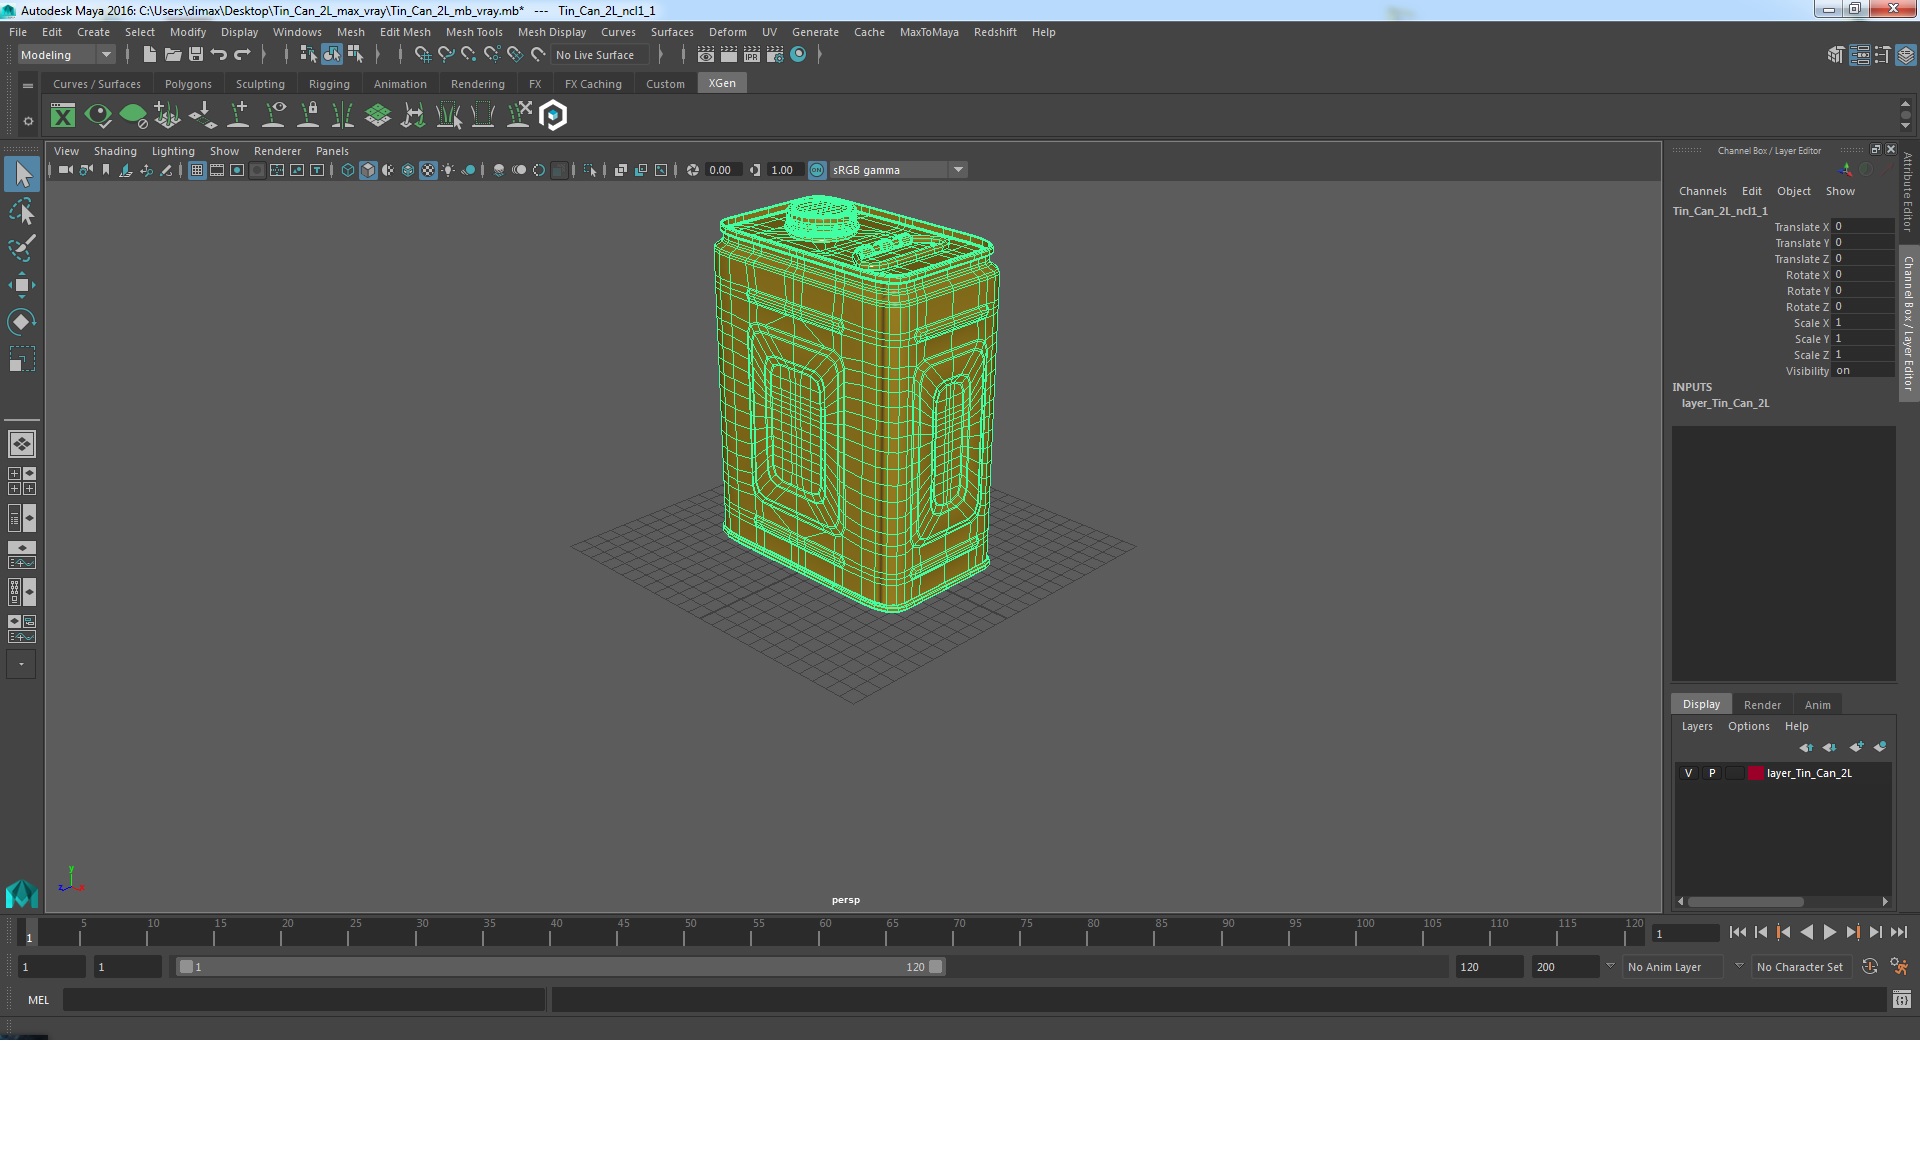1920x1158 pixels.
Task: Open Channels menu in Channel Box
Action: pos(1702,191)
